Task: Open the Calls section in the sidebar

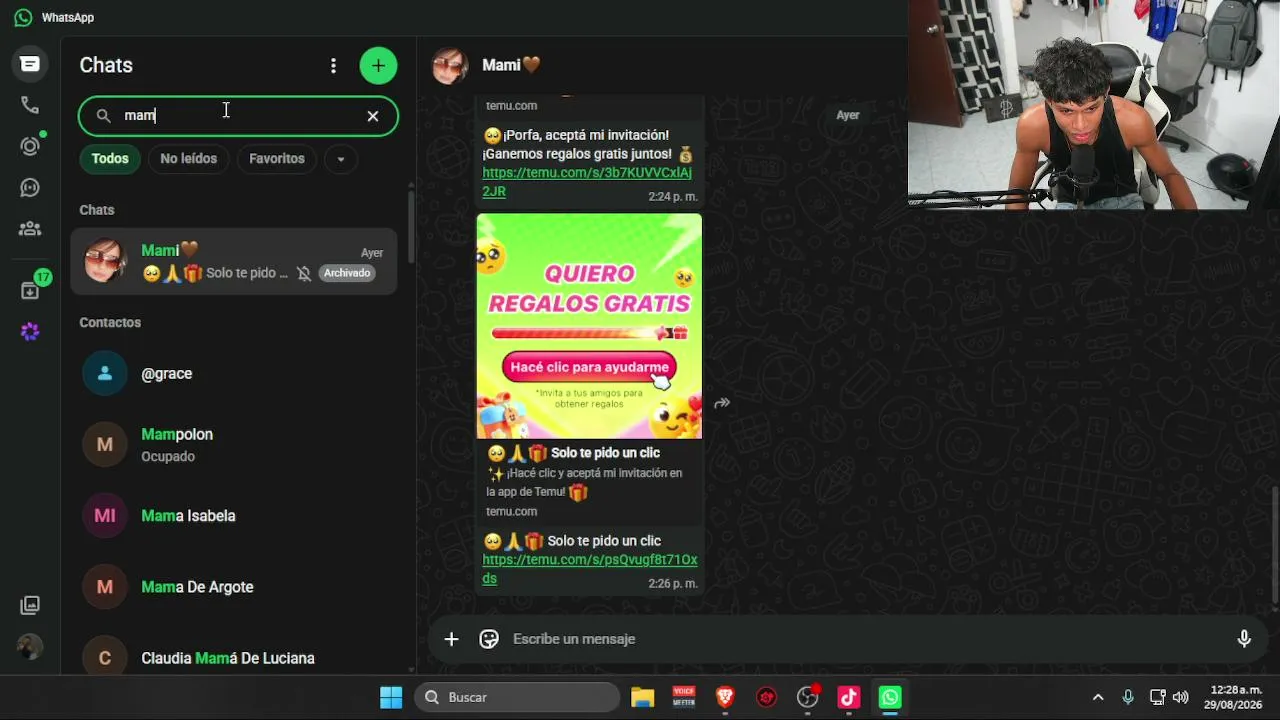Action: (30, 105)
